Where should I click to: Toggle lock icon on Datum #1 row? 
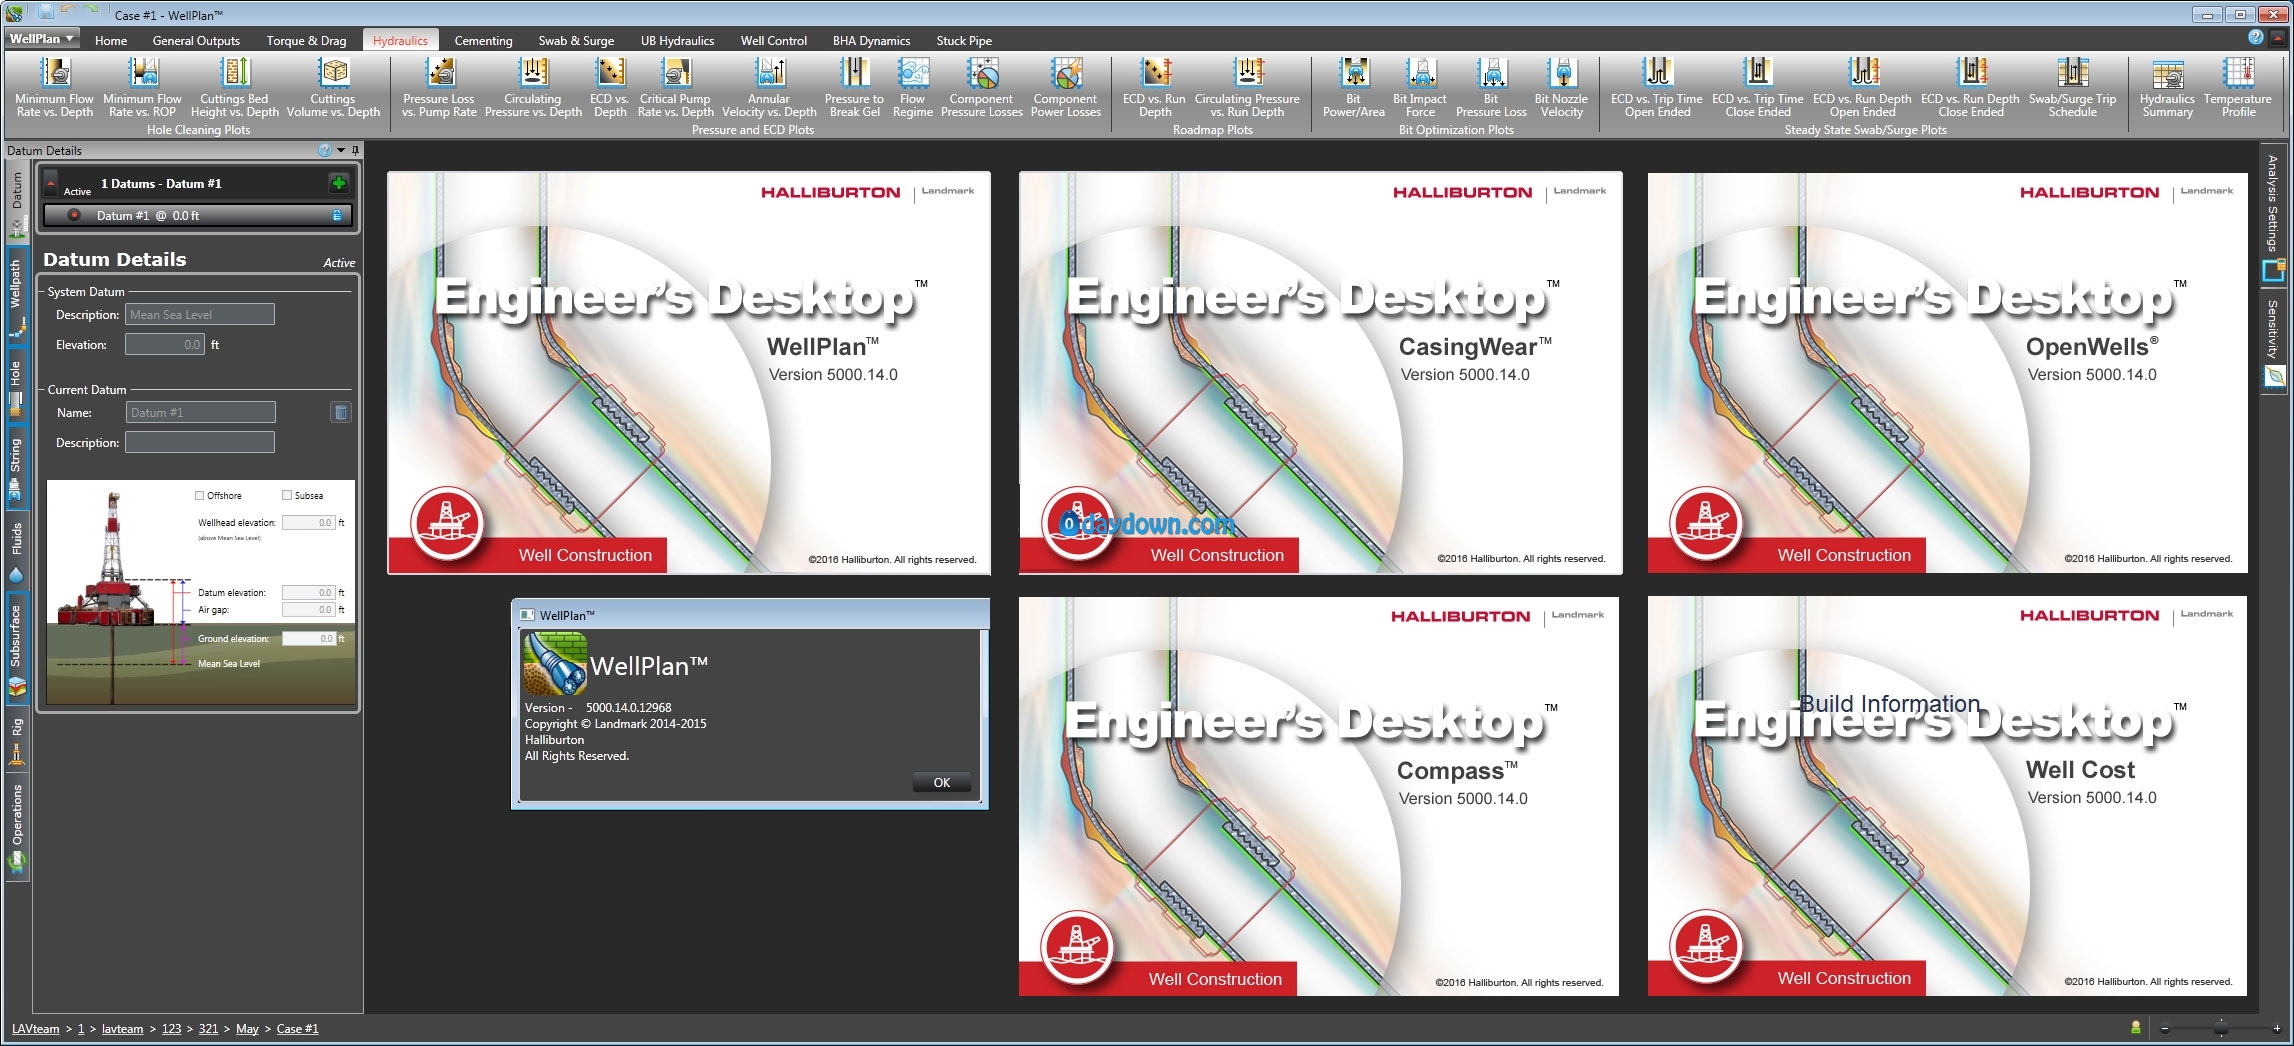(337, 215)
